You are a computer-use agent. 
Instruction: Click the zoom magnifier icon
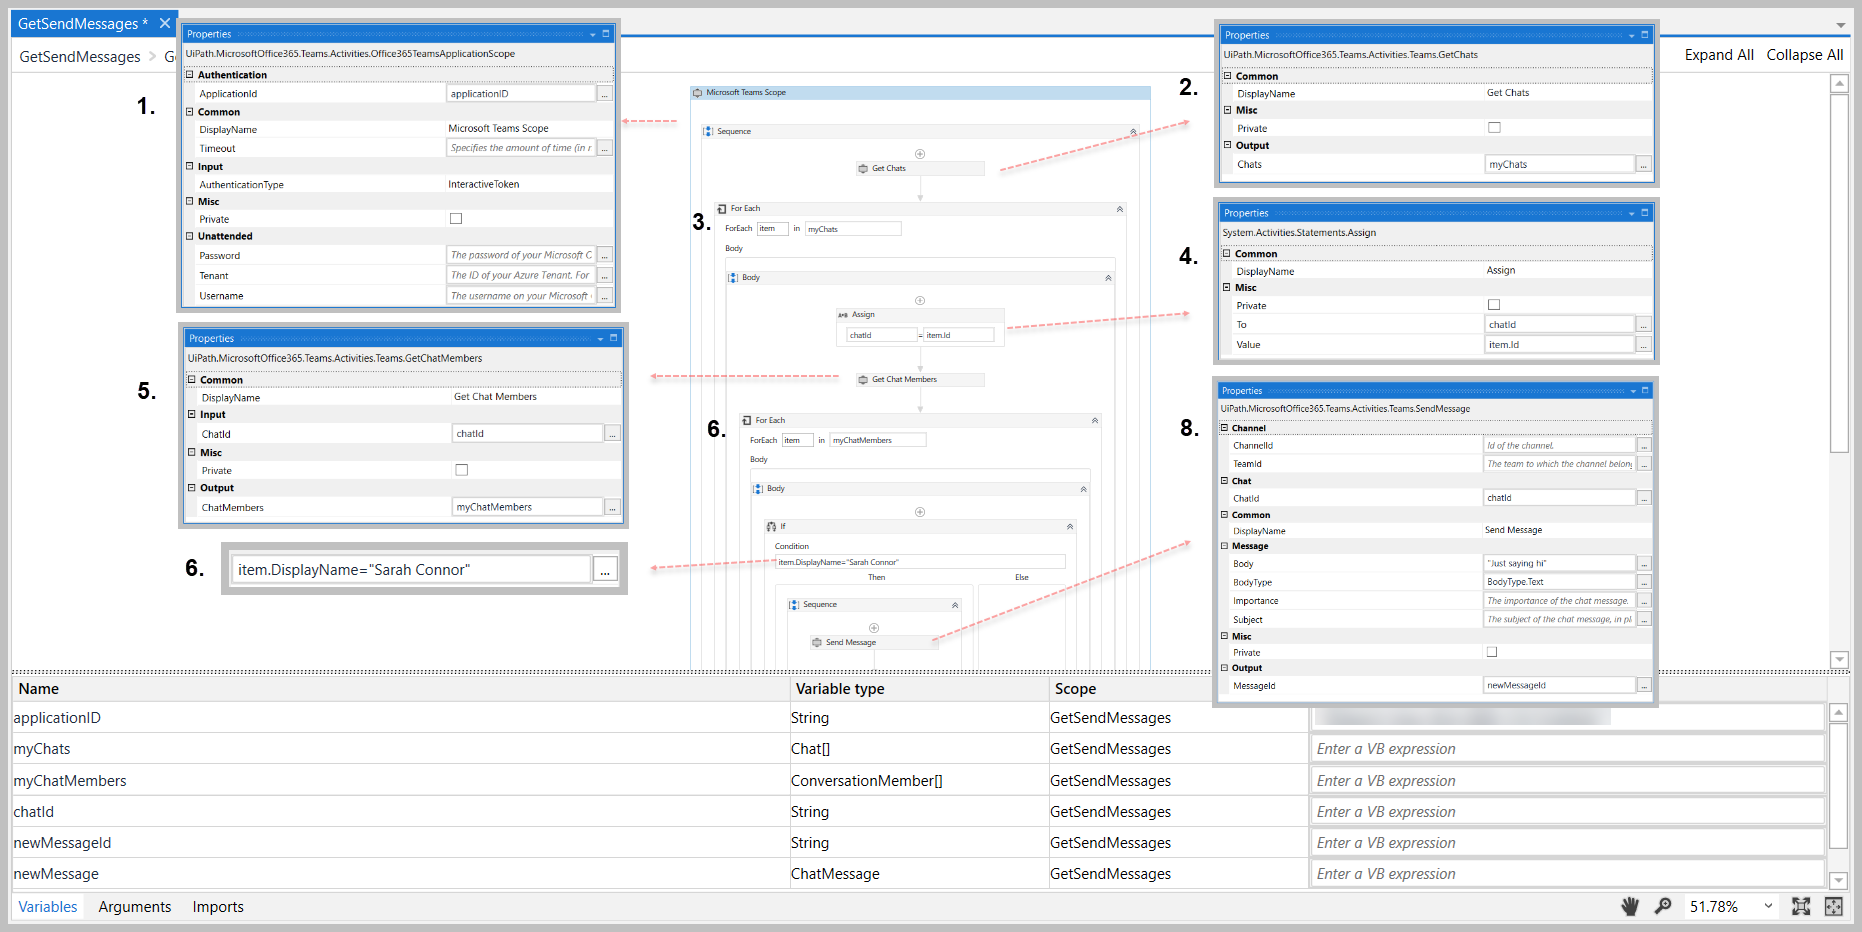pos(1663,906)
